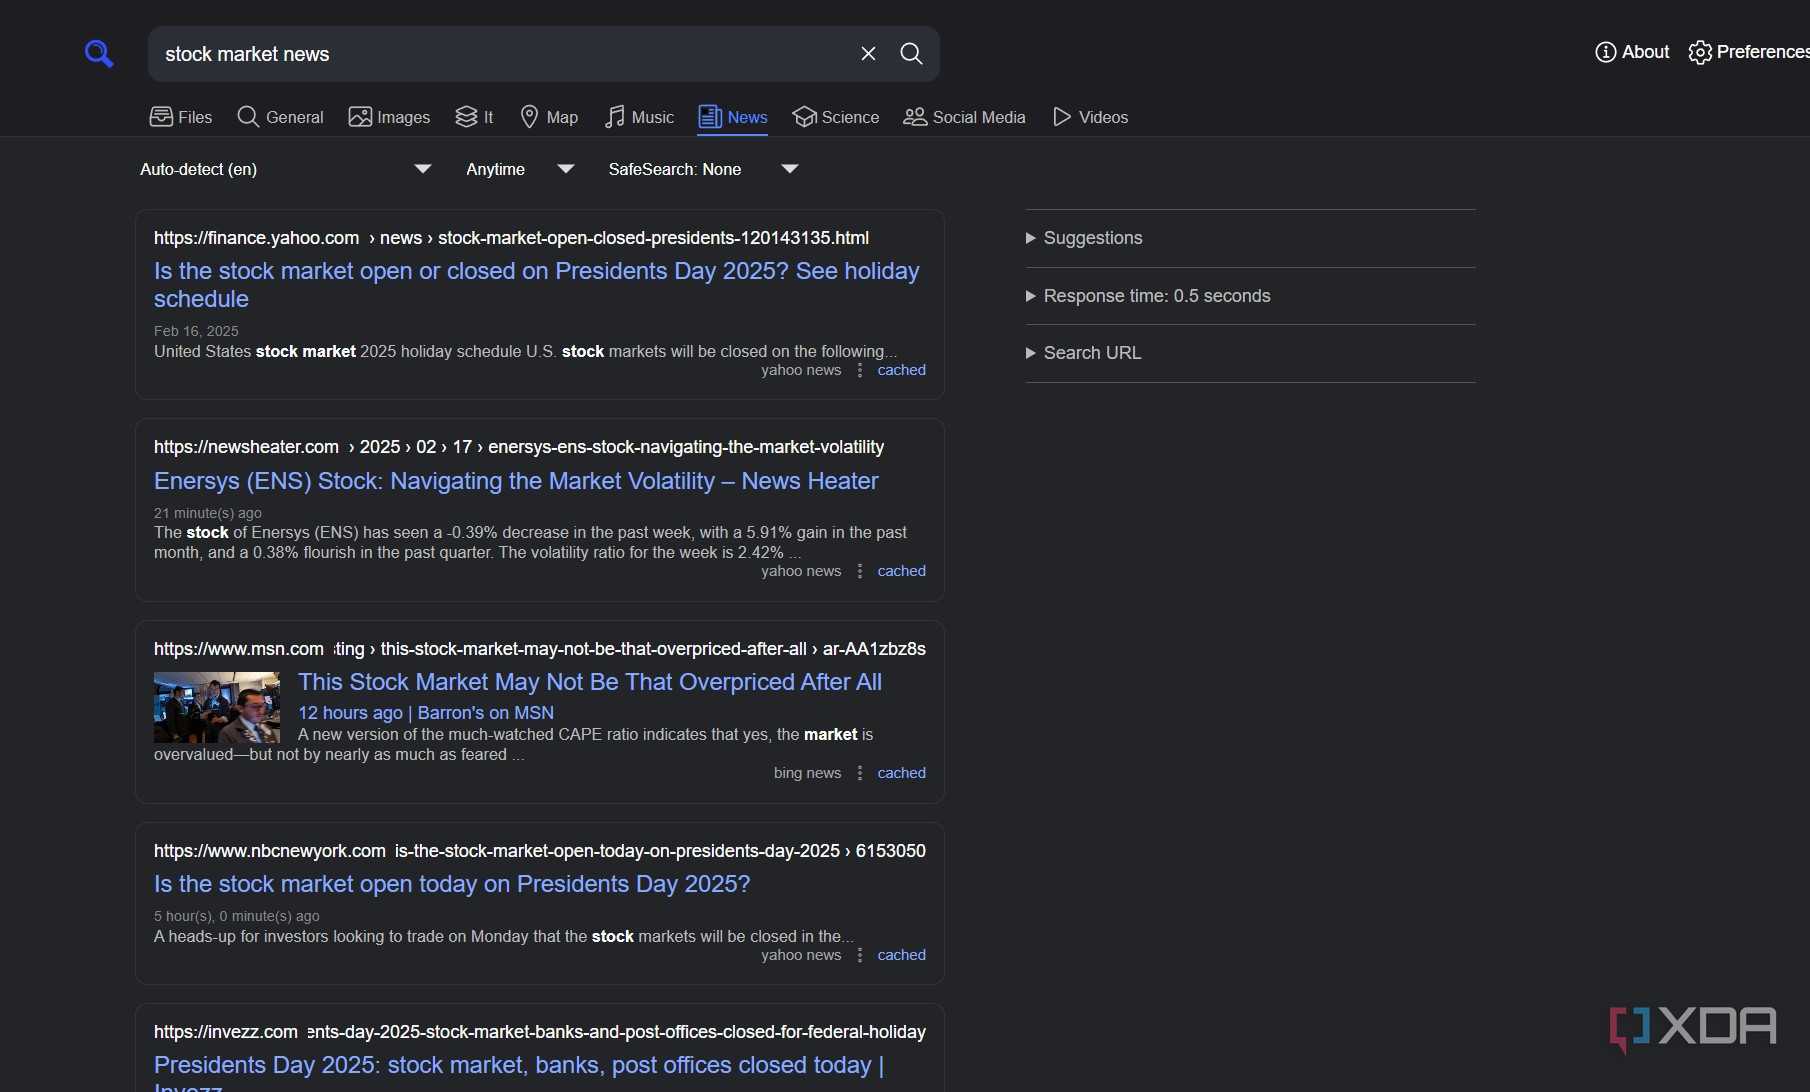Screen dimensions: 1810x1092
Task: Open the About info icon
Action: click(x=1605, y=52)
